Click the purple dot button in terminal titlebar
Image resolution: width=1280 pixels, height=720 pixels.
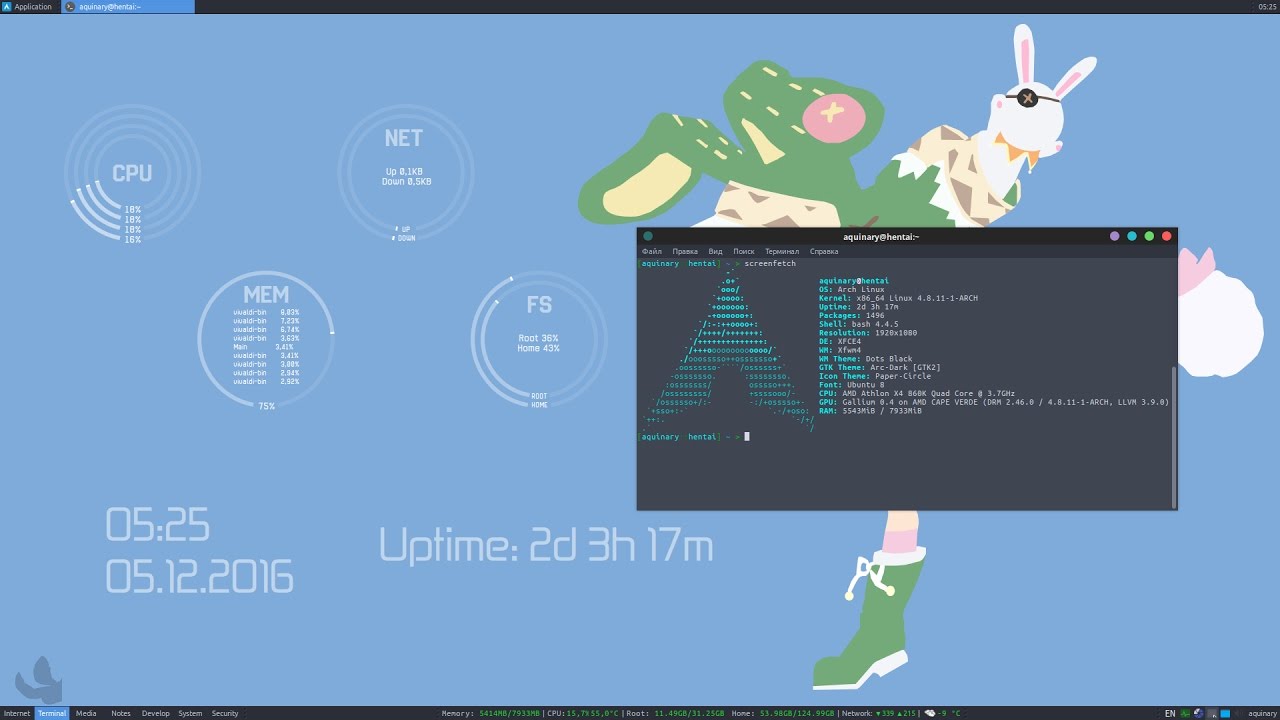[1115, 237]
